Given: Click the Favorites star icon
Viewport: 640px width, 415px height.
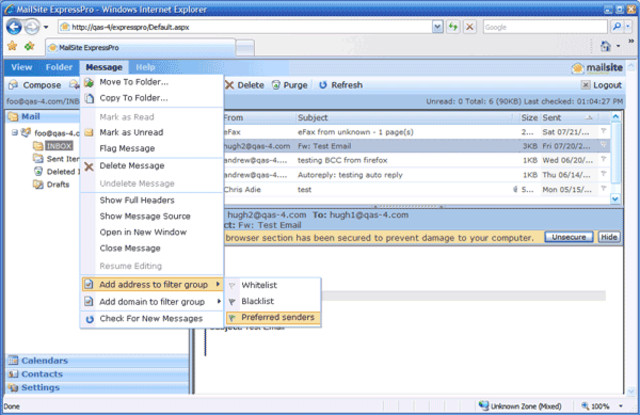Looking at the screenshot, I should [x=12, y=46].
